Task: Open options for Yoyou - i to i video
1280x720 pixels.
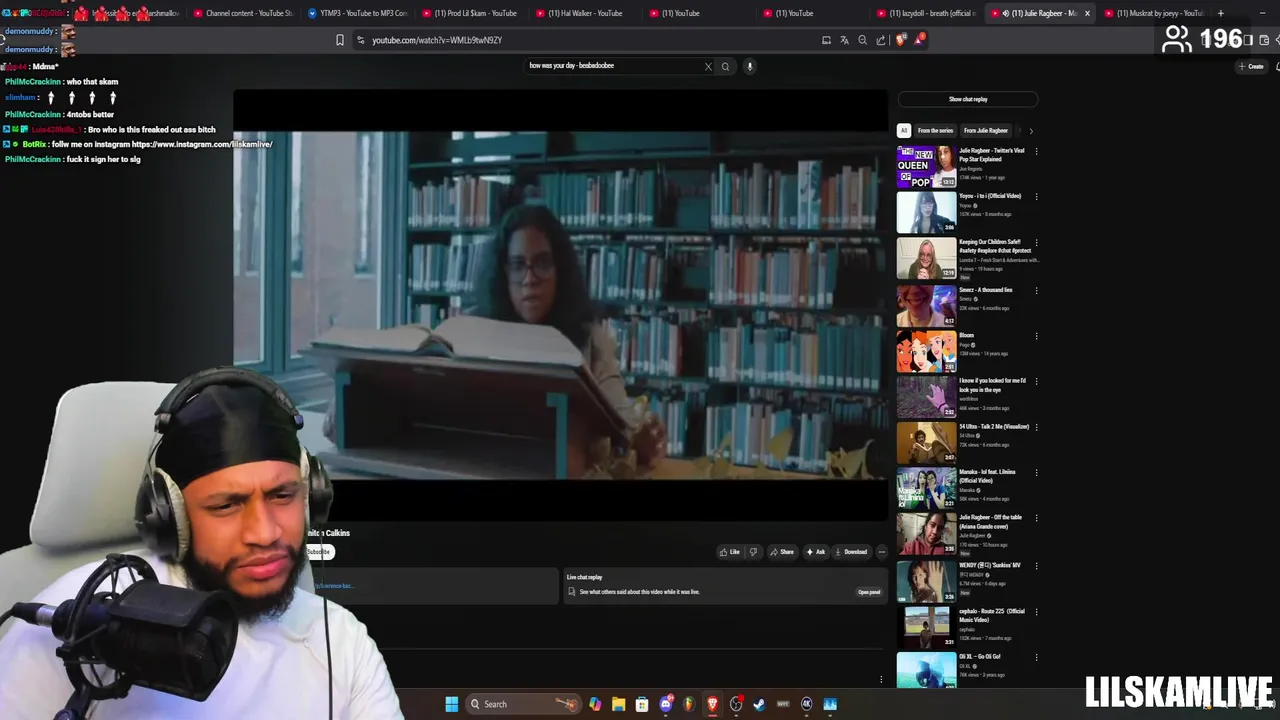Action: click(1036, 197)
